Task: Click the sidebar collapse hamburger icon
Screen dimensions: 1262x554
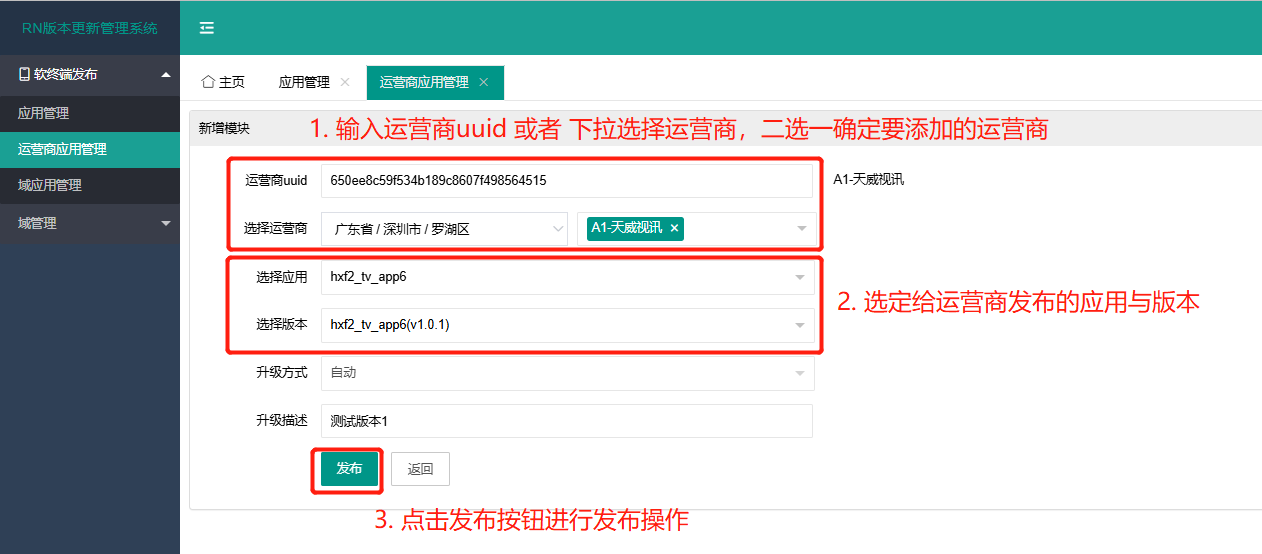Action: (207, 28)
